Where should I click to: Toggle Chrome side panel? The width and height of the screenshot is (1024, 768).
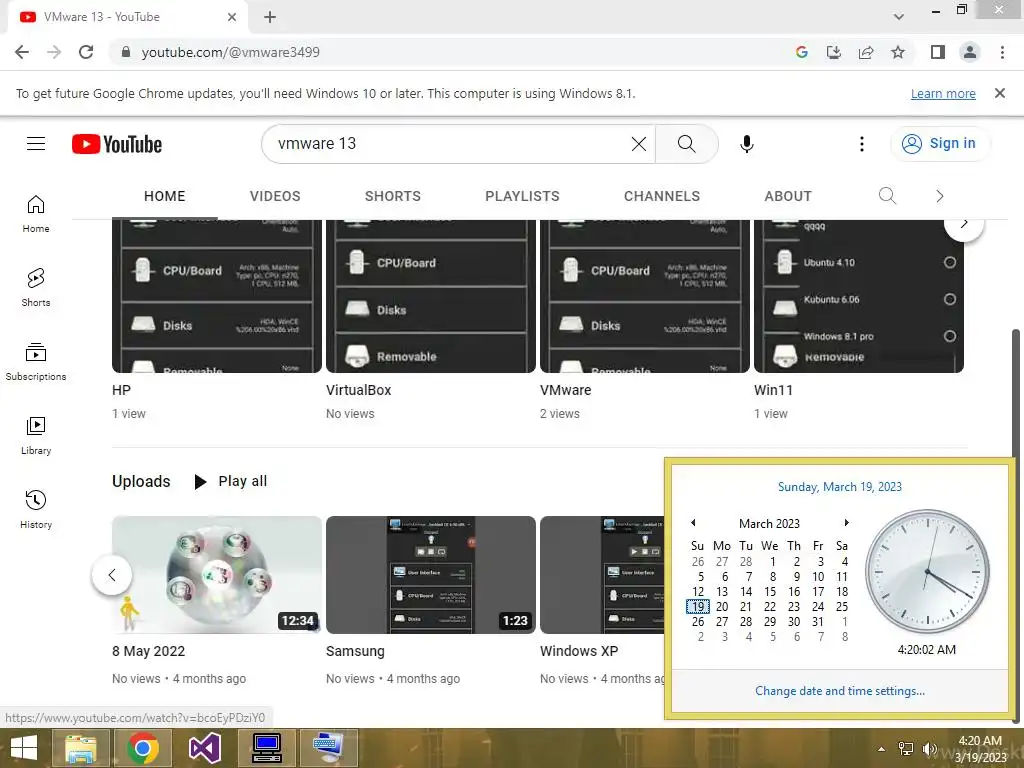938,52
